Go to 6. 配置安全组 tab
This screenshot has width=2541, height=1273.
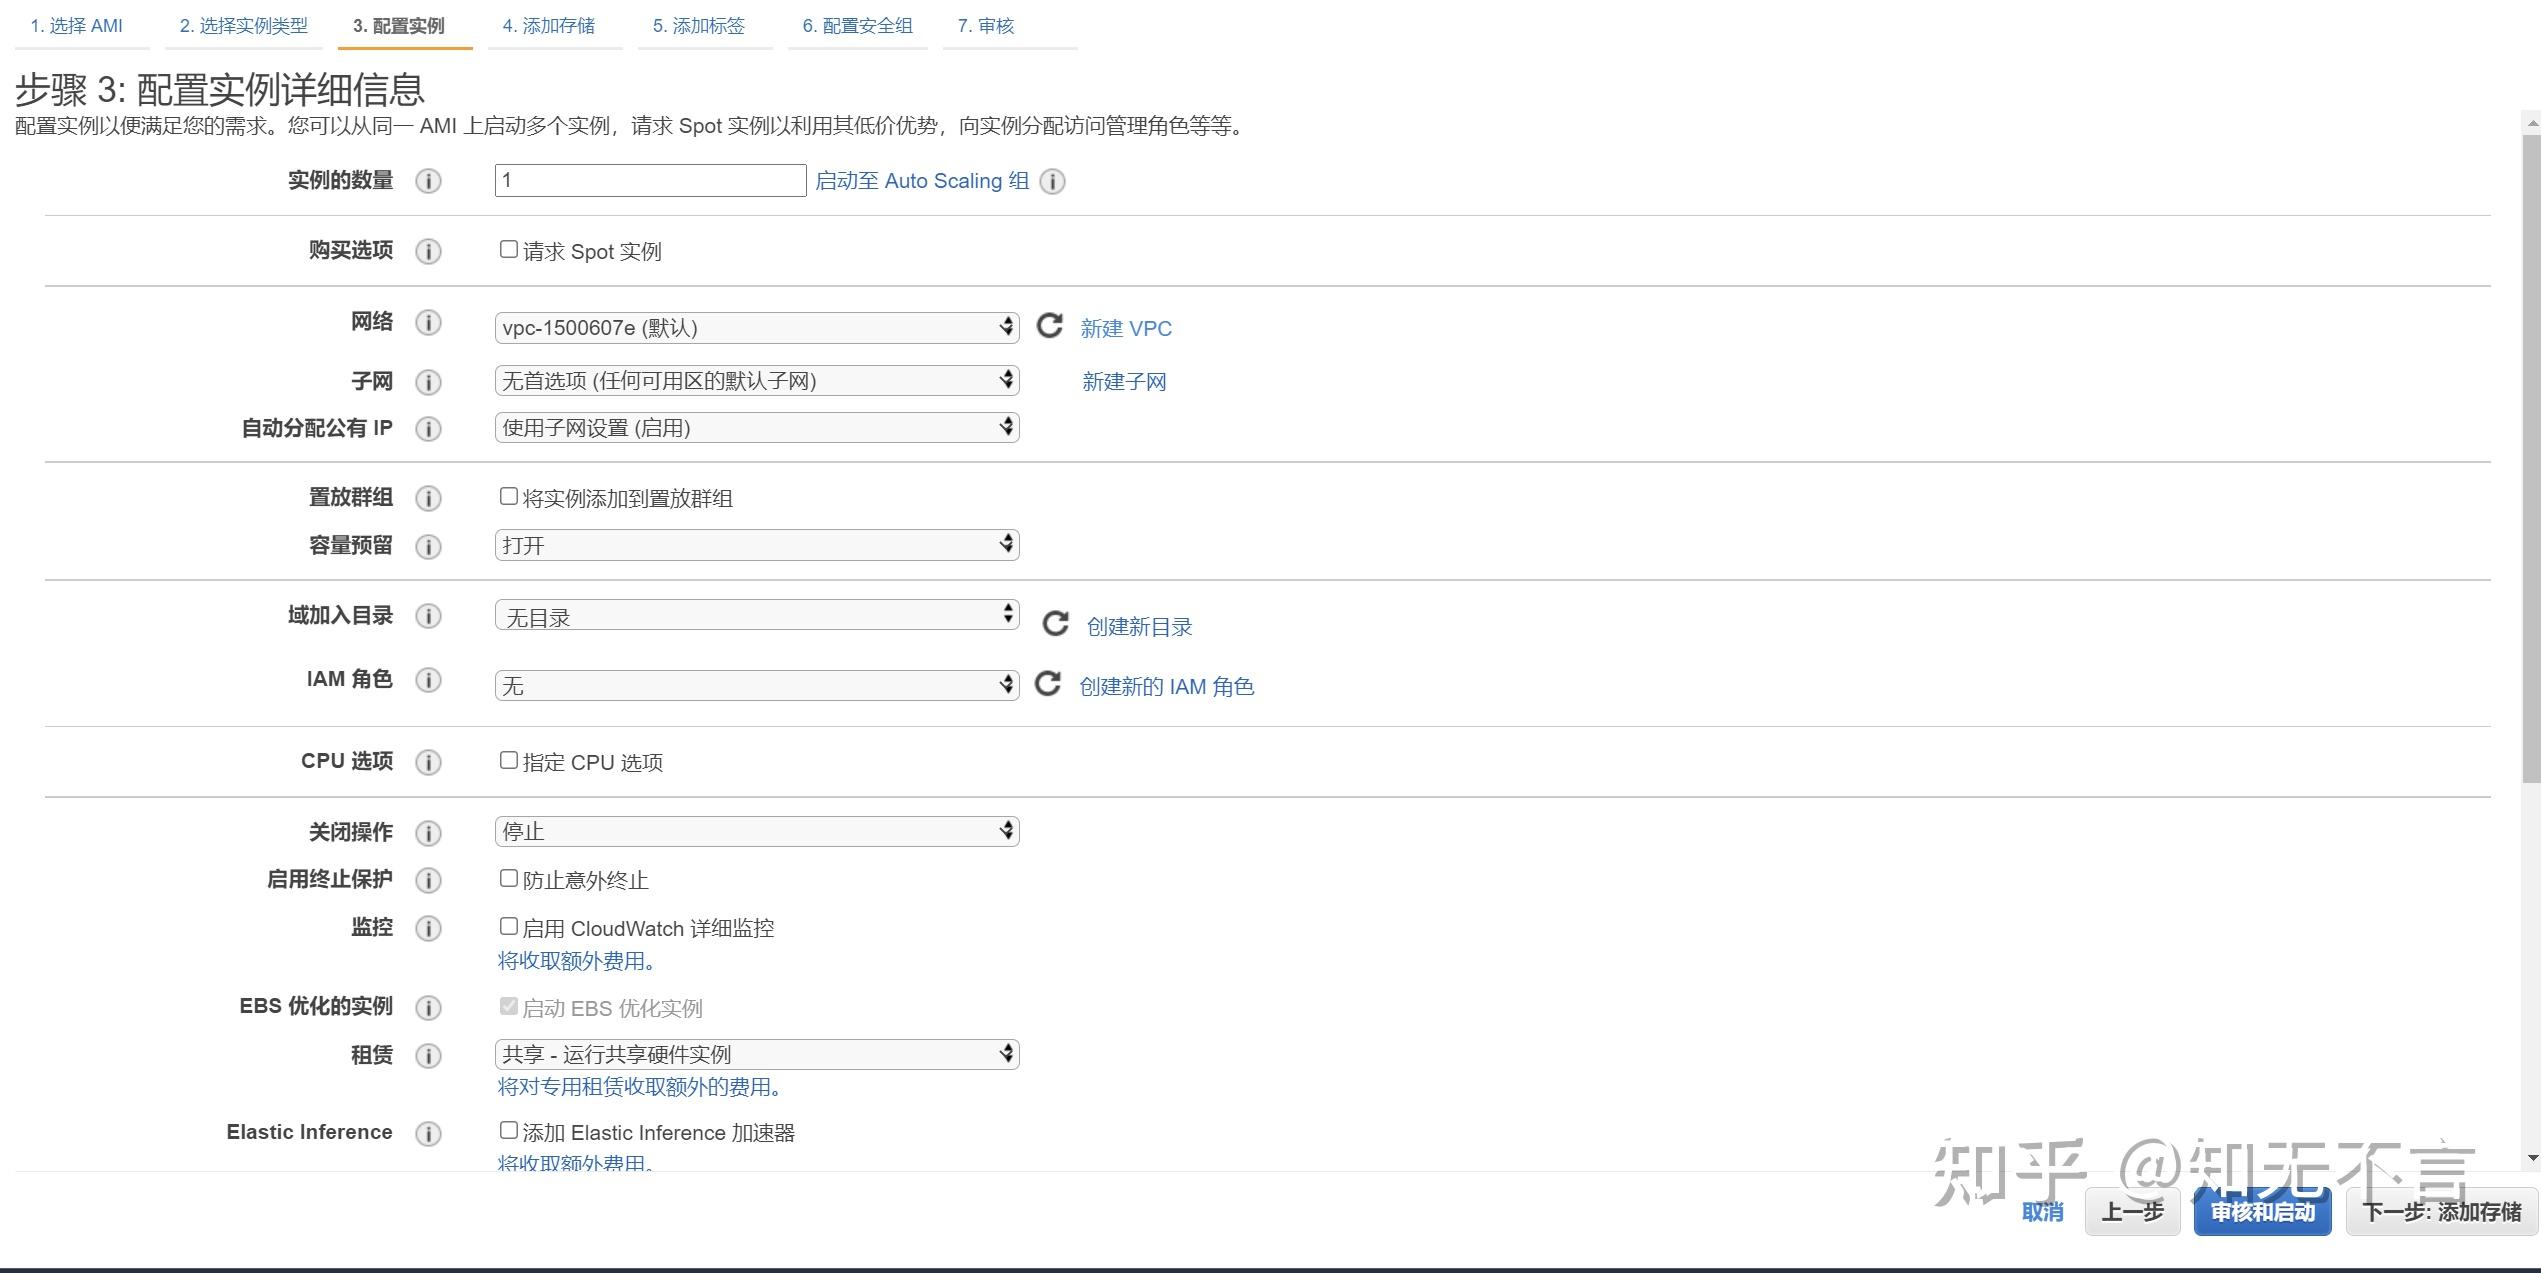coord(857,26)
